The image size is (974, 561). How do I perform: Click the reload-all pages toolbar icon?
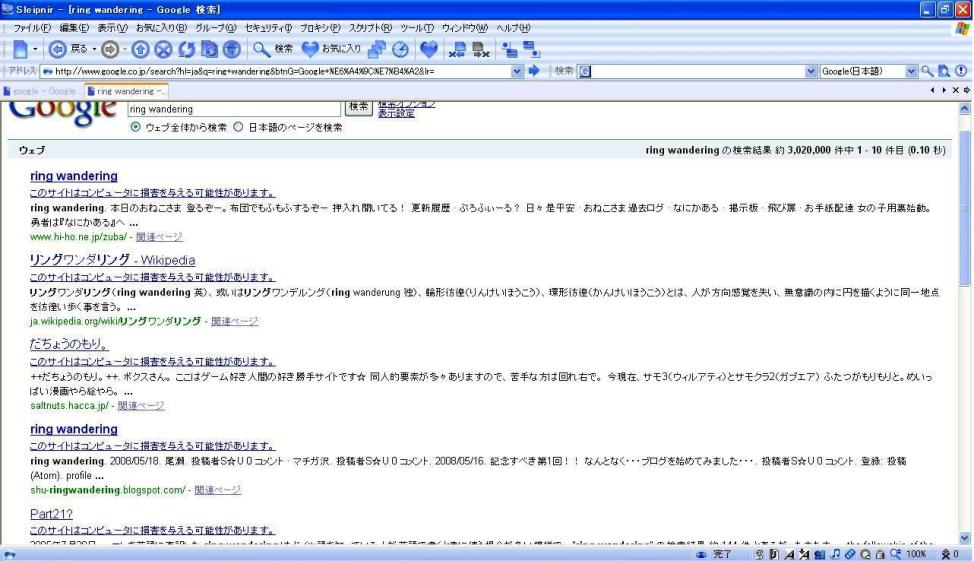coord(209,49)
